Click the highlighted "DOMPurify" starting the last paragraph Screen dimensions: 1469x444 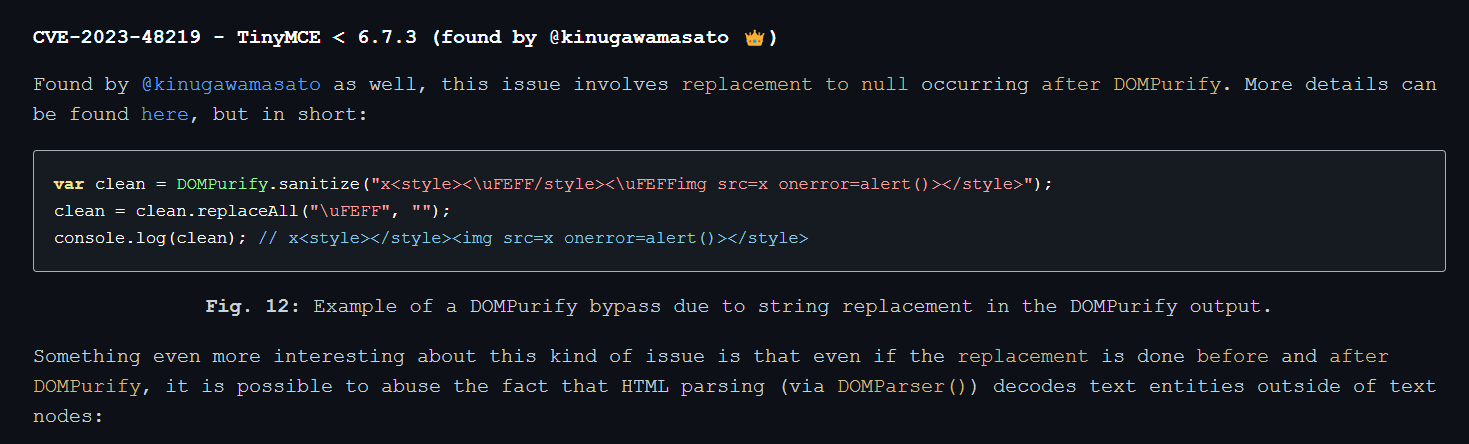(87, 386)
